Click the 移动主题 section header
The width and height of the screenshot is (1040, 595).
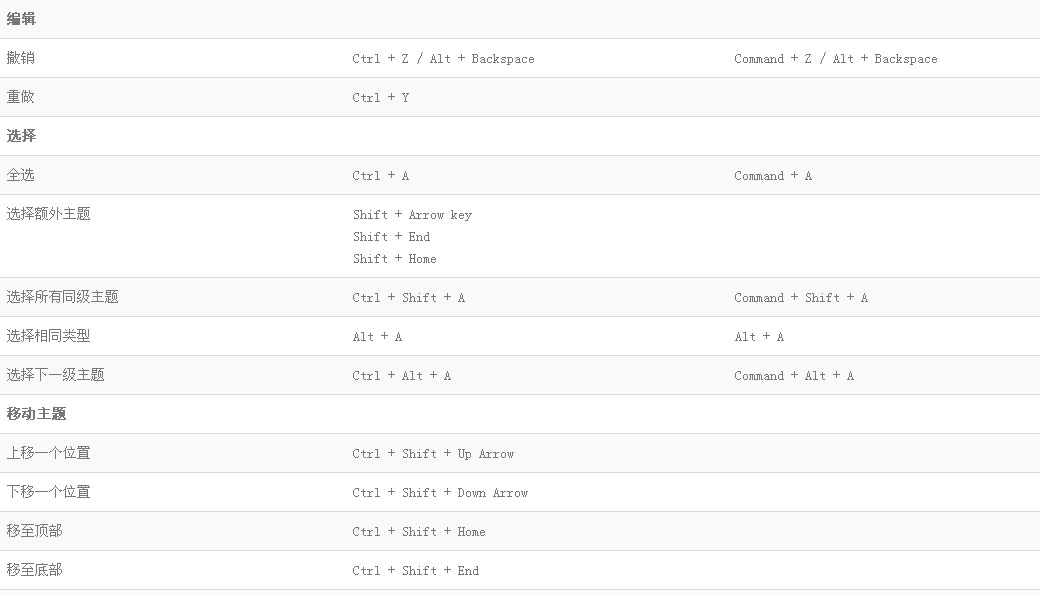point(36,414)
